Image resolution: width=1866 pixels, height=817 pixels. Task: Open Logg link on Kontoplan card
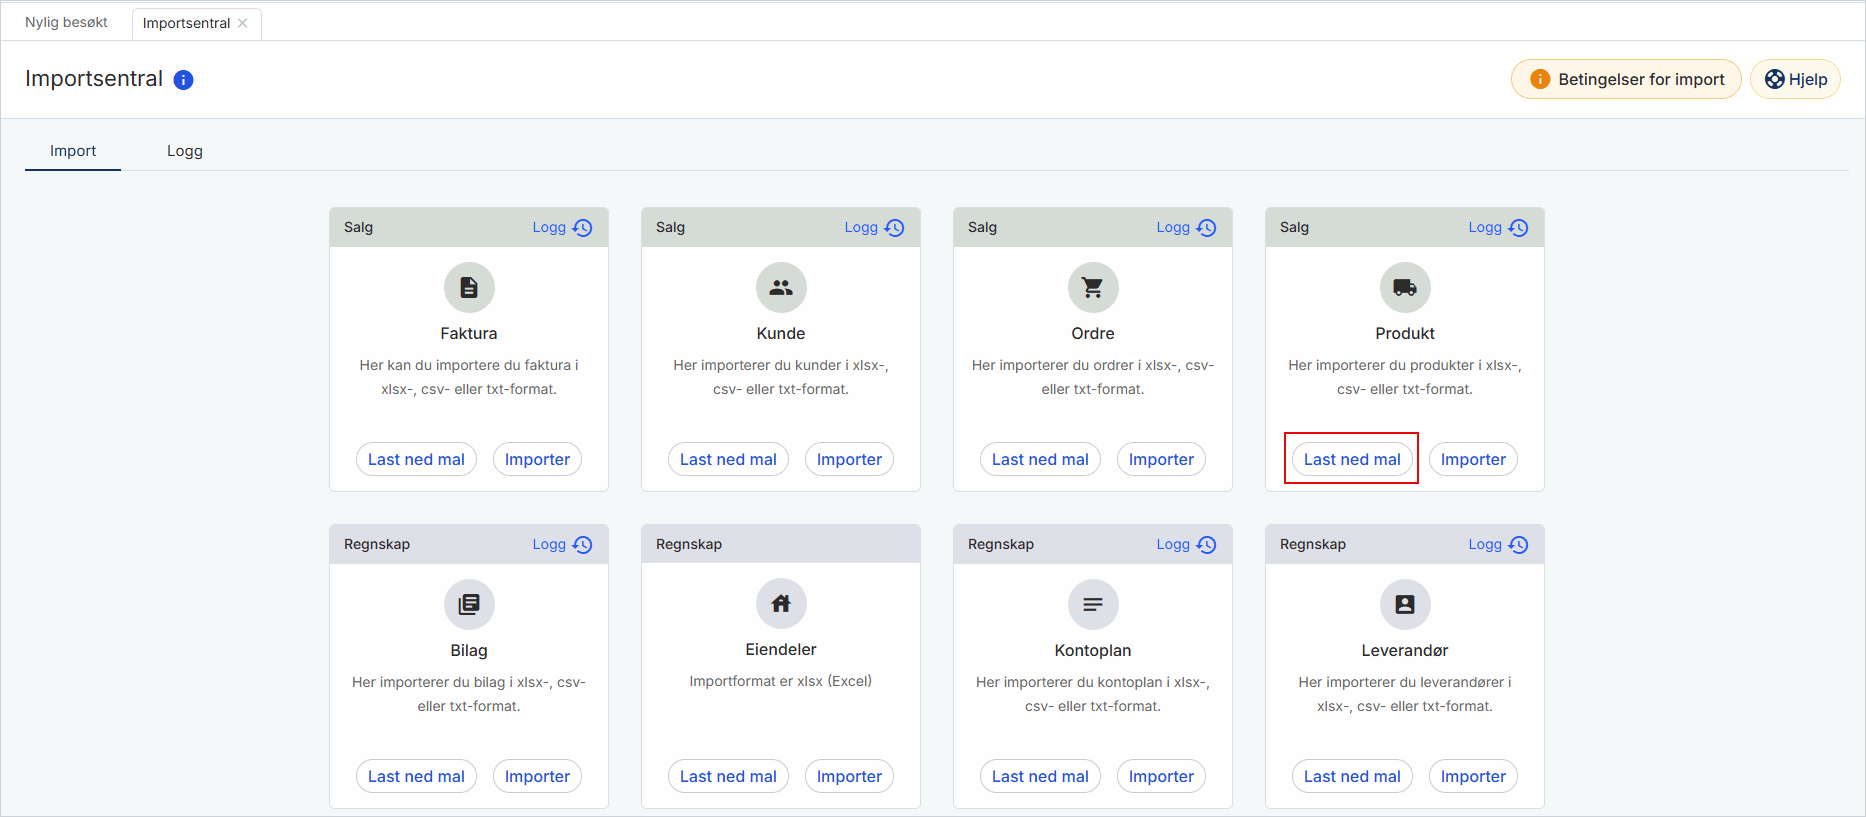(1186, 545)
